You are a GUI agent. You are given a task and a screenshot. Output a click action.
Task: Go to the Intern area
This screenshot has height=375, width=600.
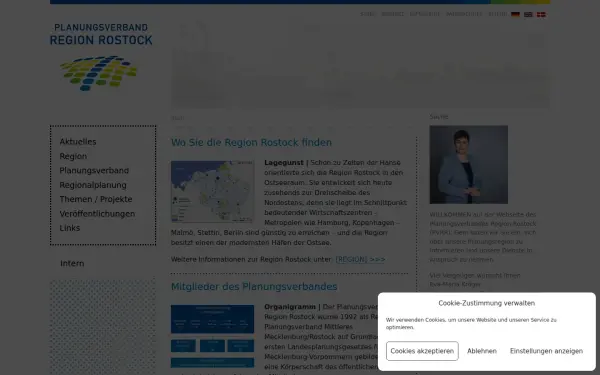point(72,263)
